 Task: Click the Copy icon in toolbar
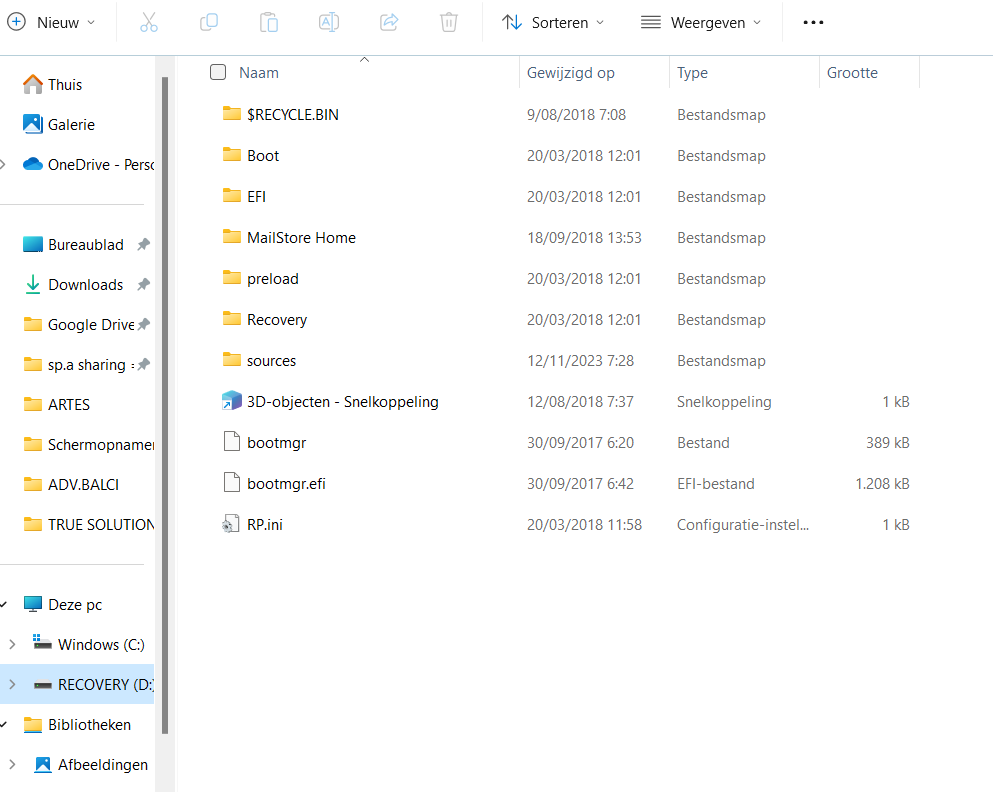pos(208,22)
